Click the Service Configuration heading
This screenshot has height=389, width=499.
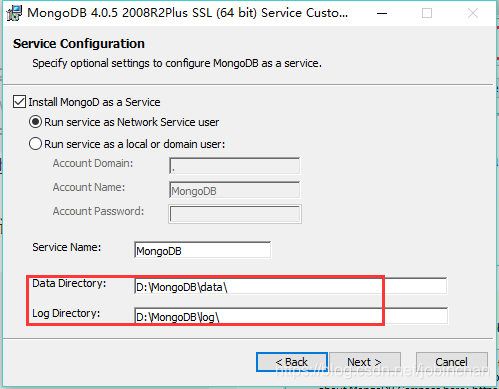click(79, 44)
